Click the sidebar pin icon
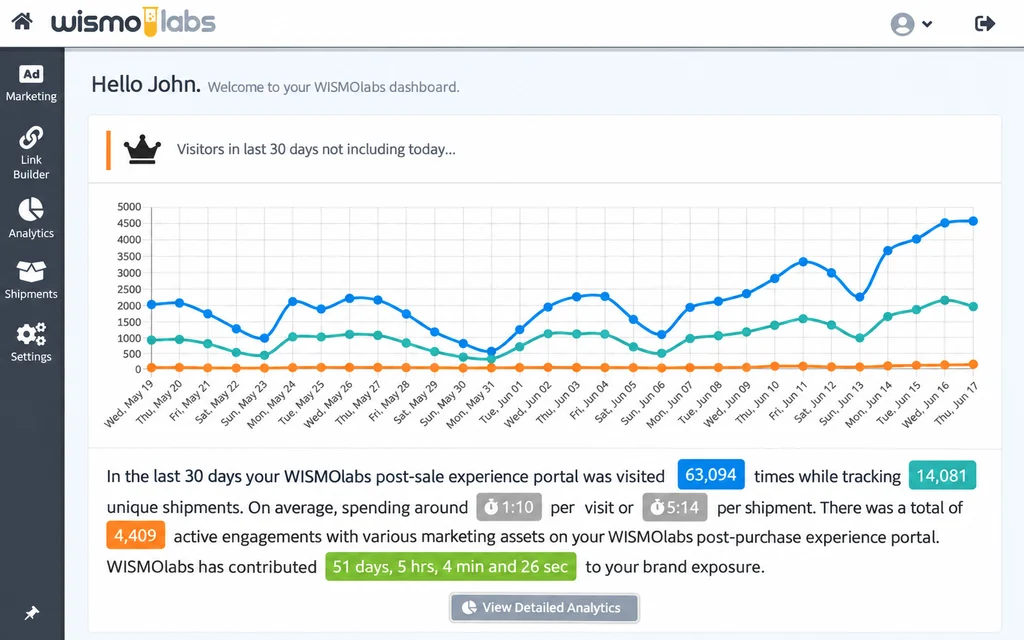 click(x=31, y=613)
